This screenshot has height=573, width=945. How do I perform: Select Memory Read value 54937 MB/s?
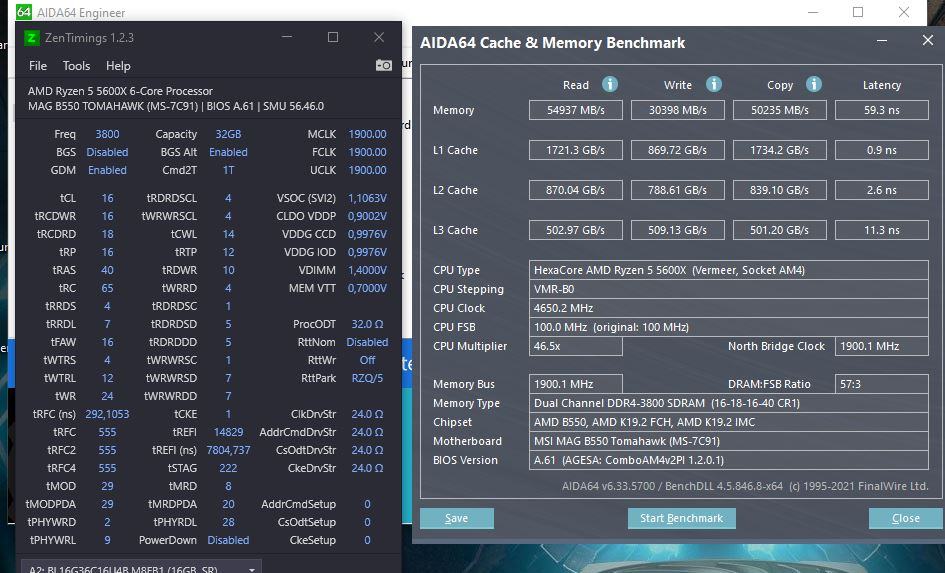[x=576, y=110]
